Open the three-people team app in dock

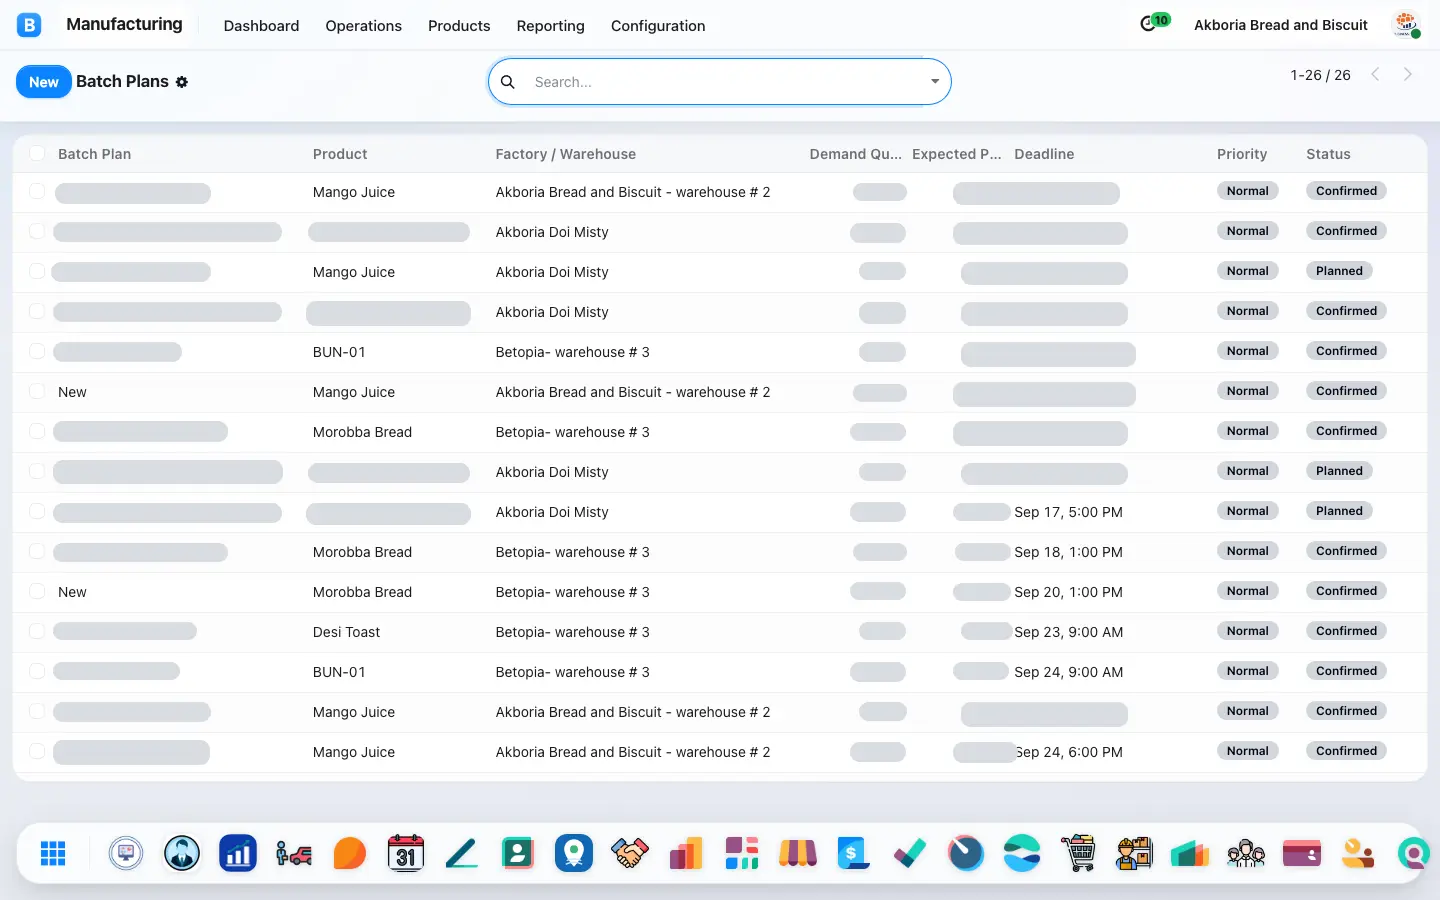pos(1246,853)
